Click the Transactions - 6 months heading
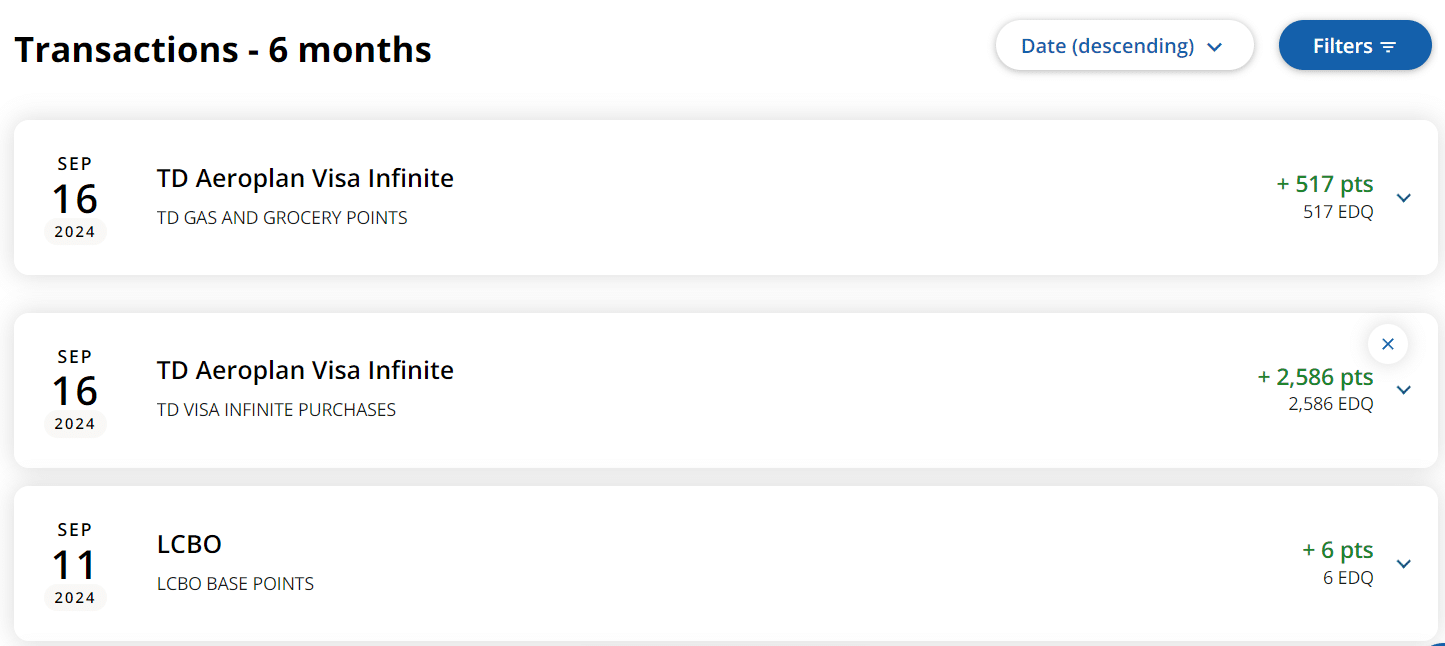 coord(223,49)
